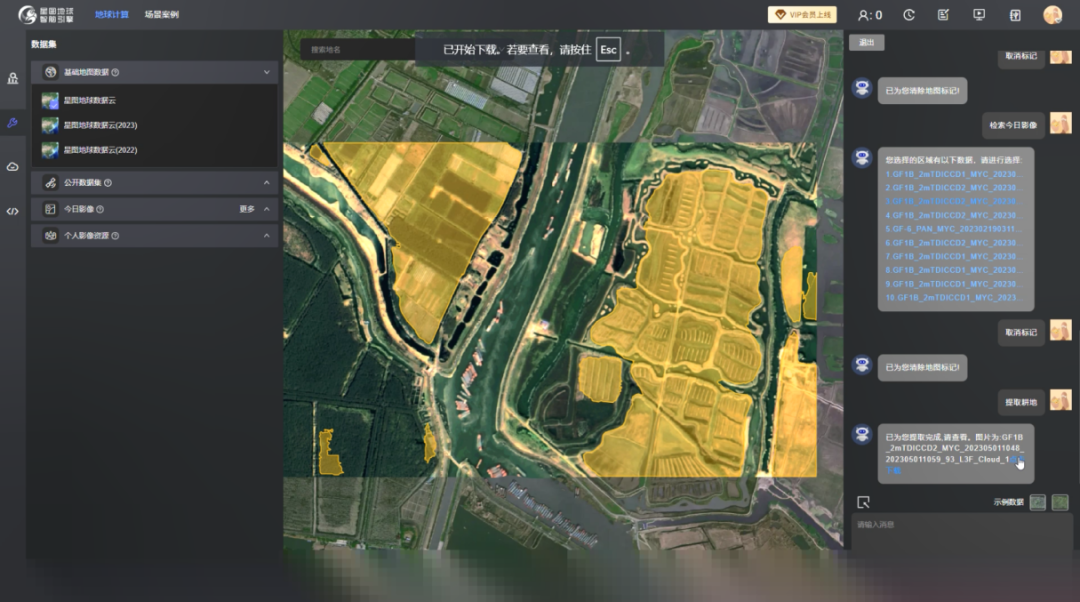Expand the 公开数据集 section
This screenshot has width=1080, height=602.
(266, 183)
